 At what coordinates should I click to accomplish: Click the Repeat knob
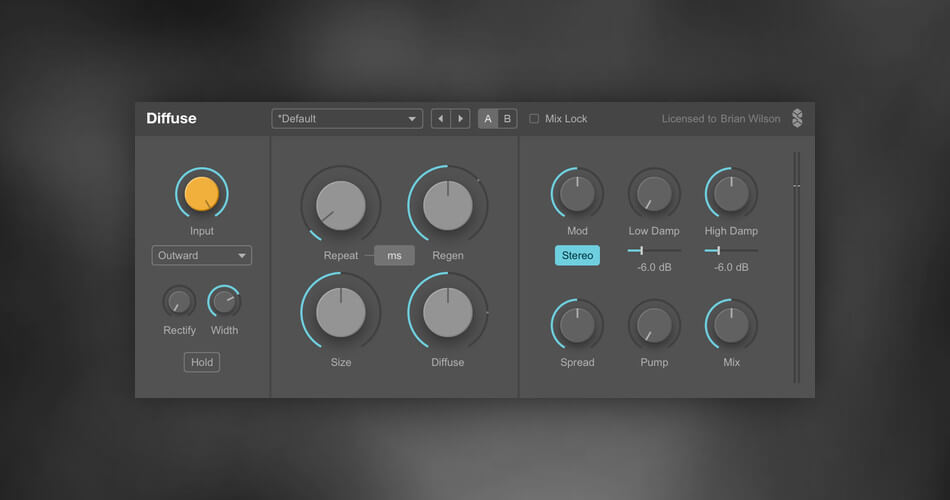point(340,205)
